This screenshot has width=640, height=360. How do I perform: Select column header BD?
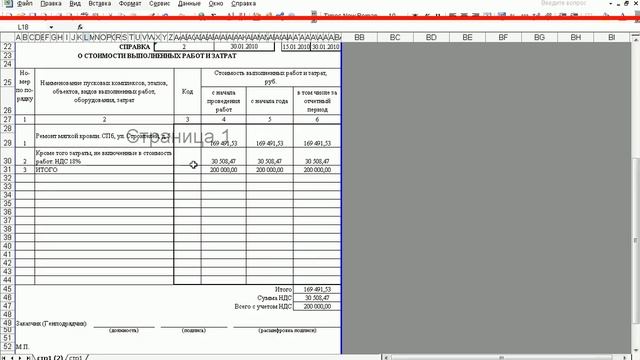click(x=431, y=37)
